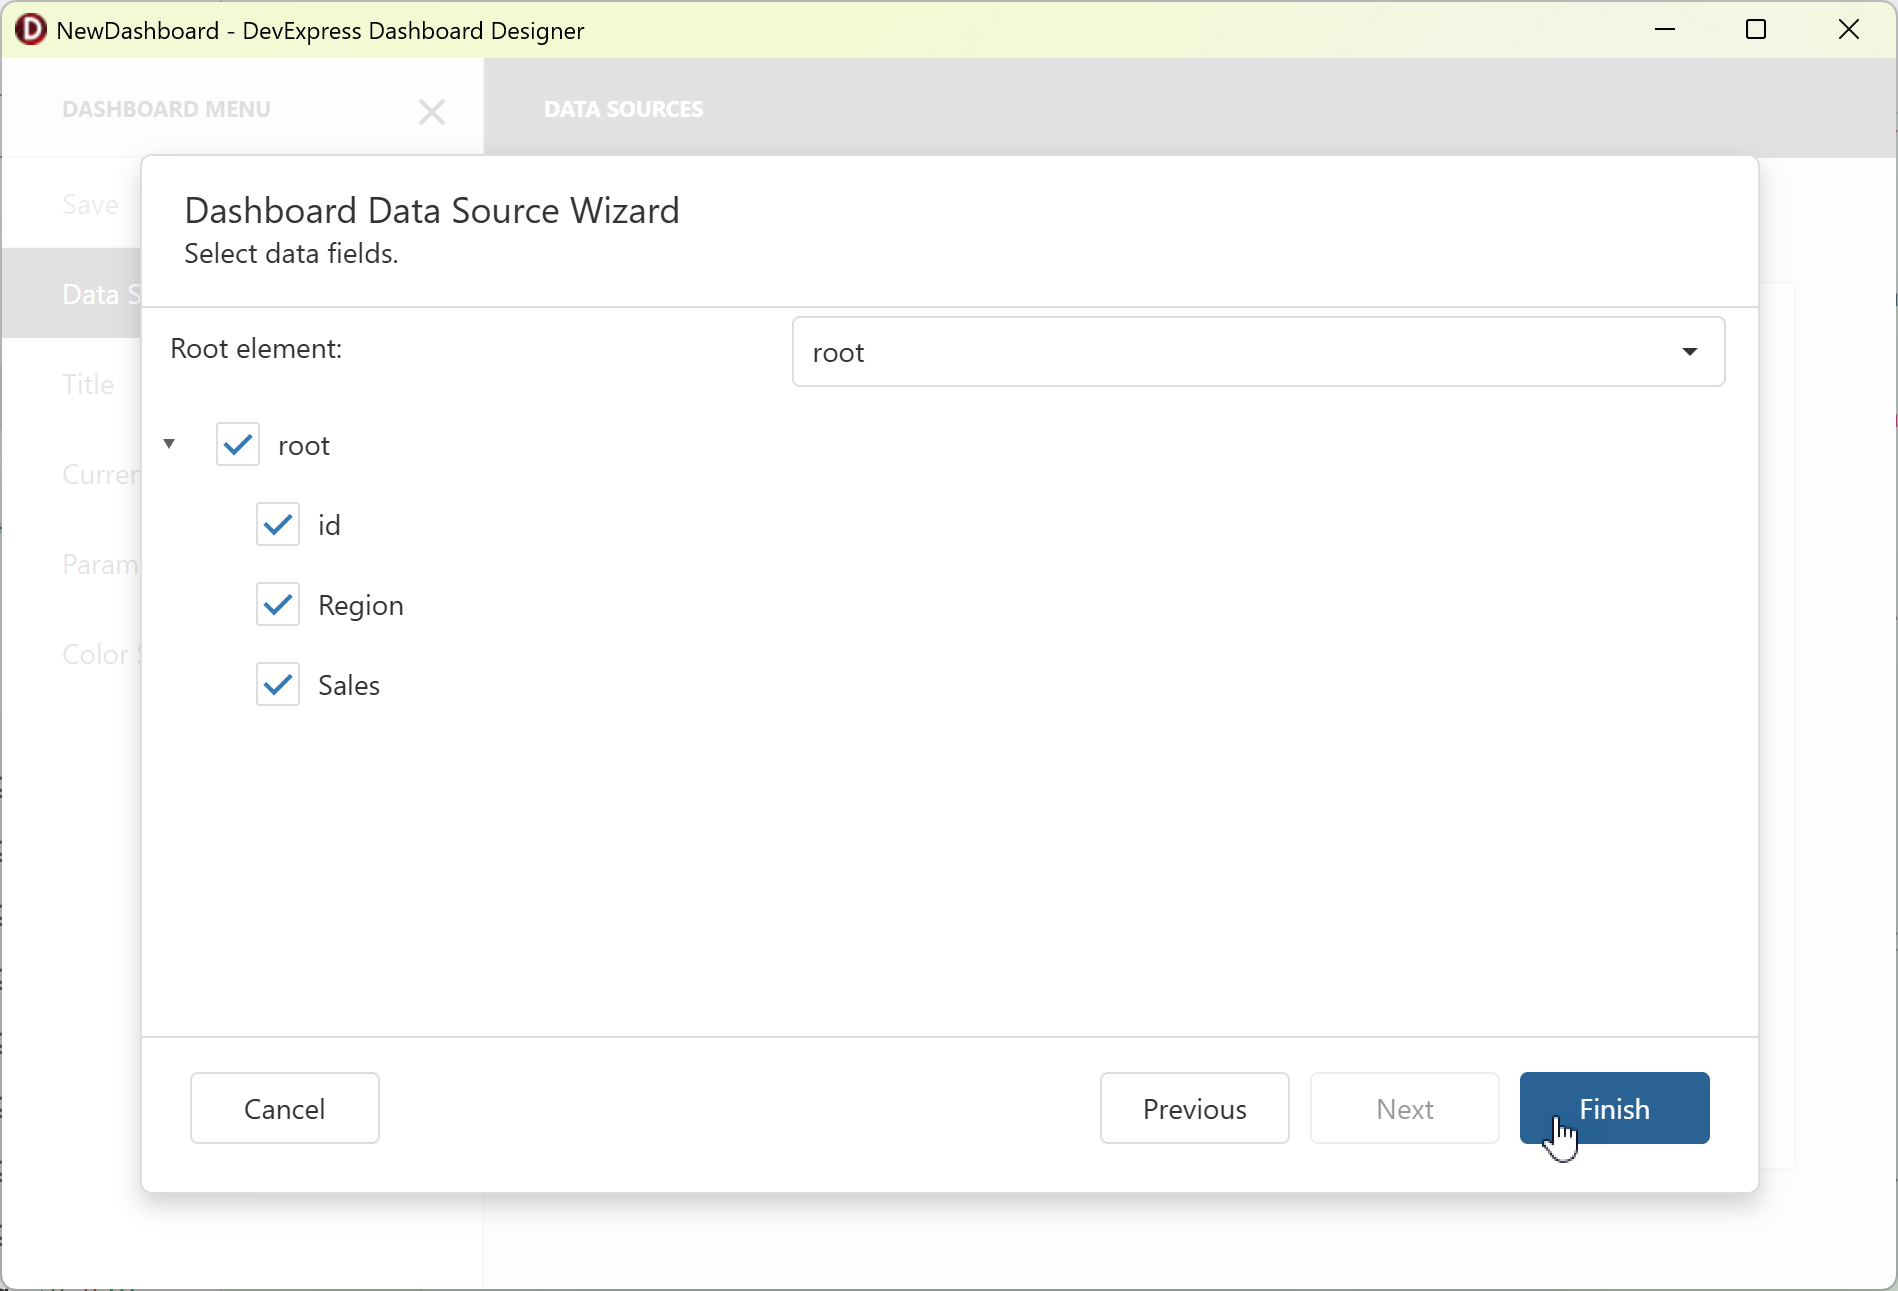
Task: Select the 'root' tree node label
Action: [x=304, y=445]
